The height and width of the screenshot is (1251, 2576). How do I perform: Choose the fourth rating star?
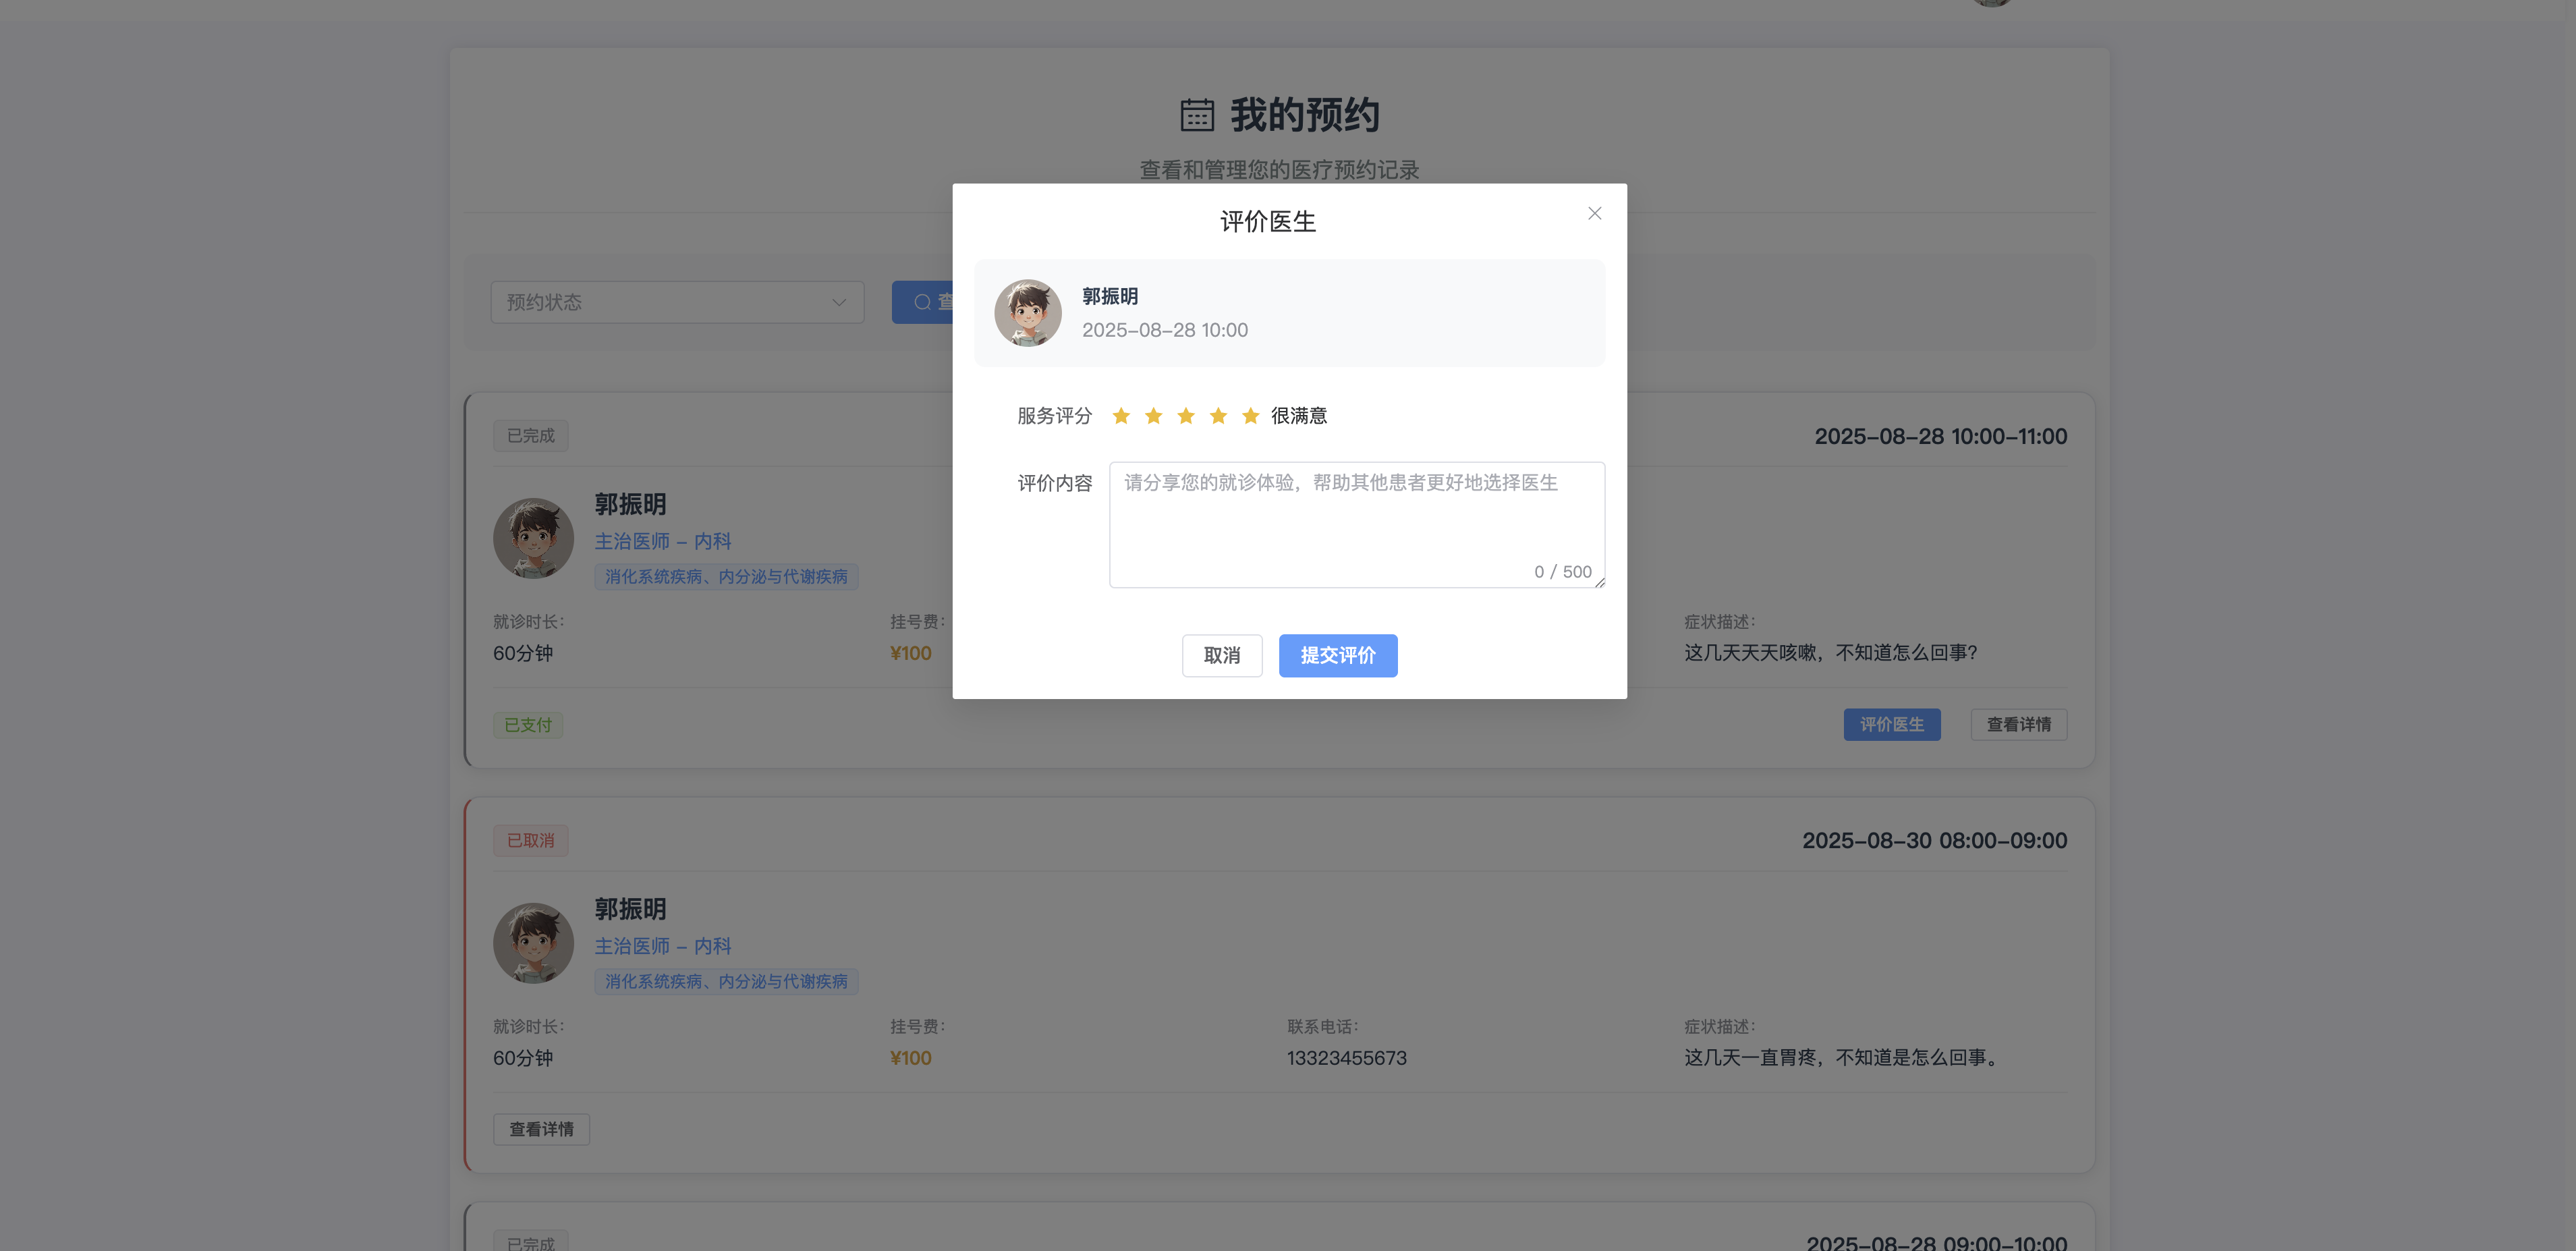(1218, 416)
